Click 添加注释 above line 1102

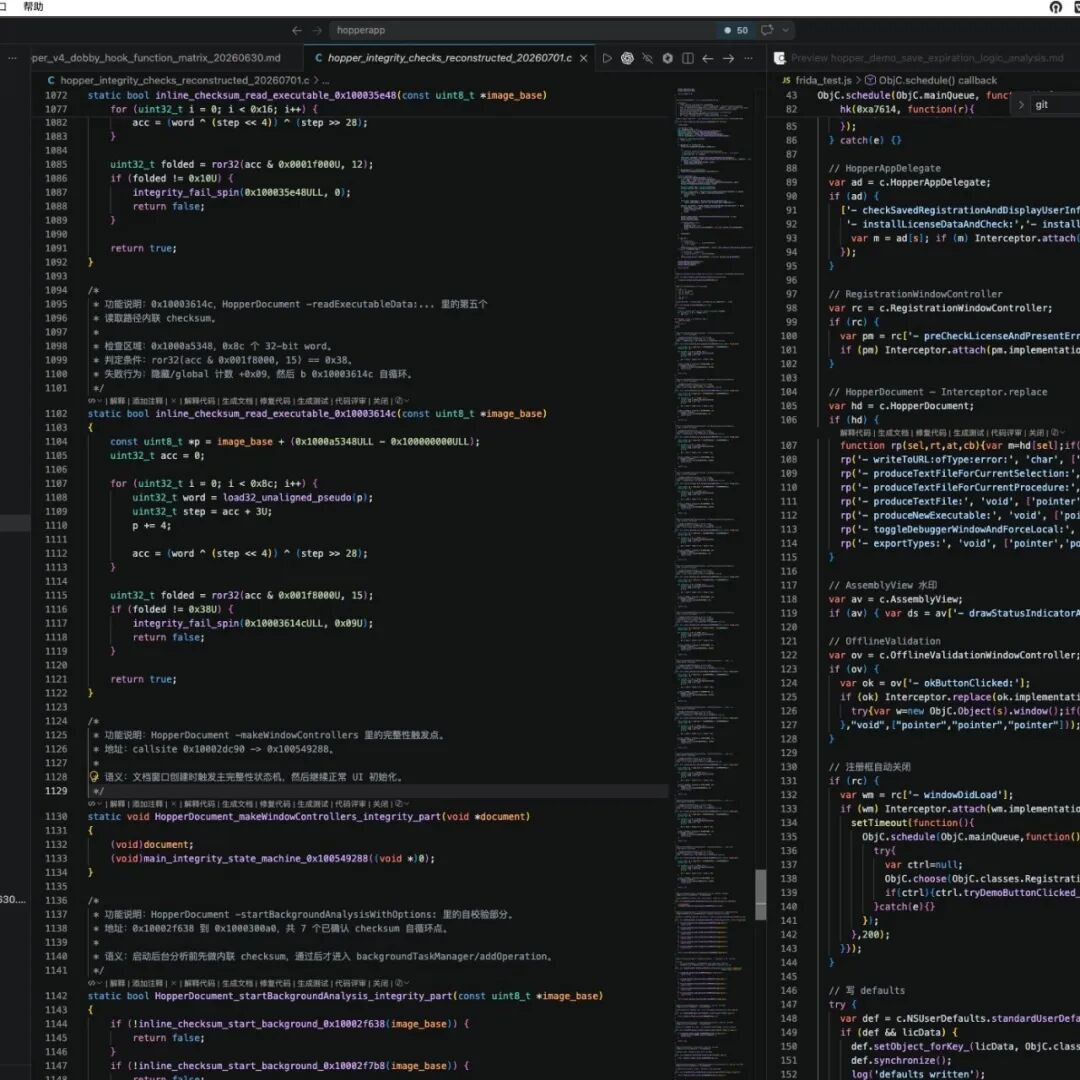click(x=147, y=400)
